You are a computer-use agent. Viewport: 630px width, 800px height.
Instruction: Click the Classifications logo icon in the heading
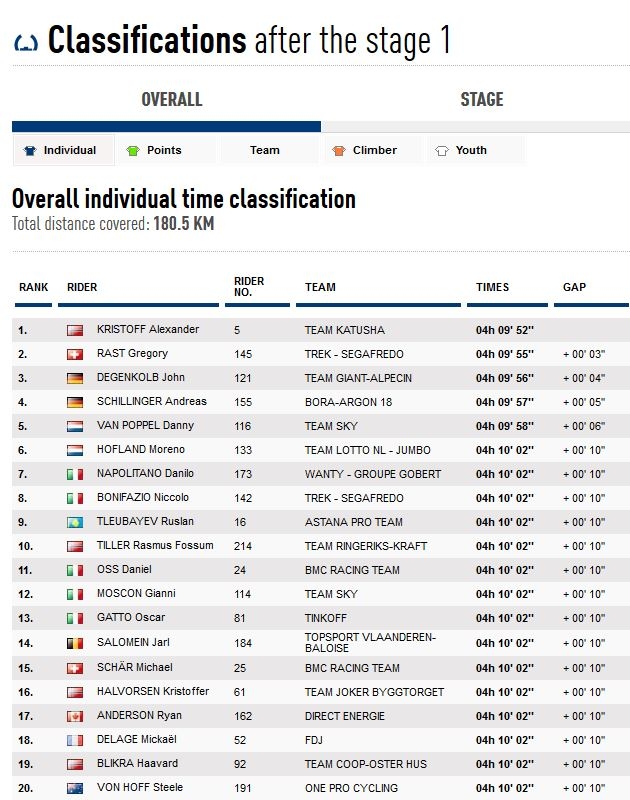point(27,43)
